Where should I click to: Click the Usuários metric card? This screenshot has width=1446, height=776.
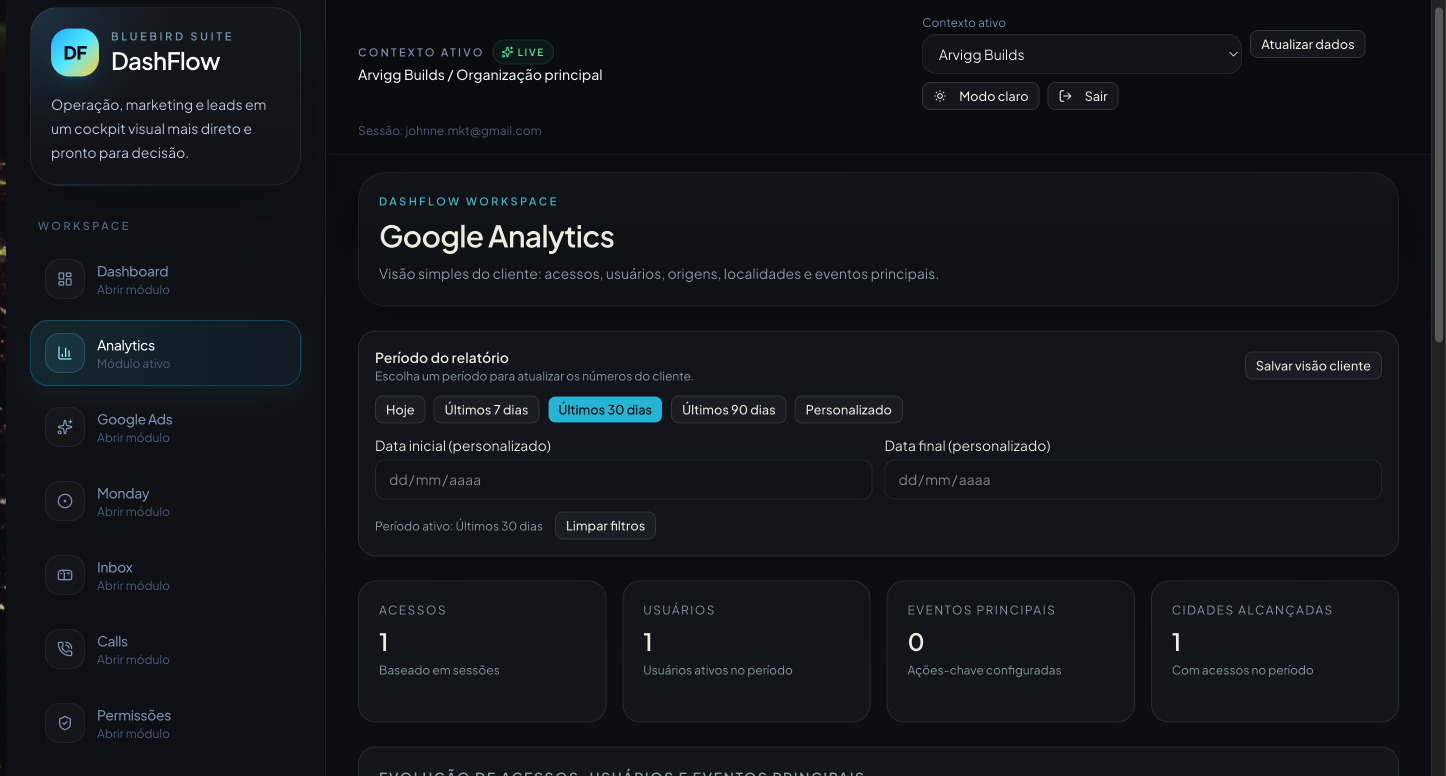[746, 651]
